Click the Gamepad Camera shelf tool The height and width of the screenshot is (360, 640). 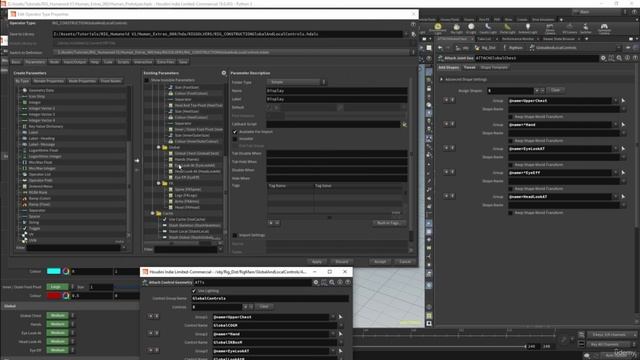point(604,29)
